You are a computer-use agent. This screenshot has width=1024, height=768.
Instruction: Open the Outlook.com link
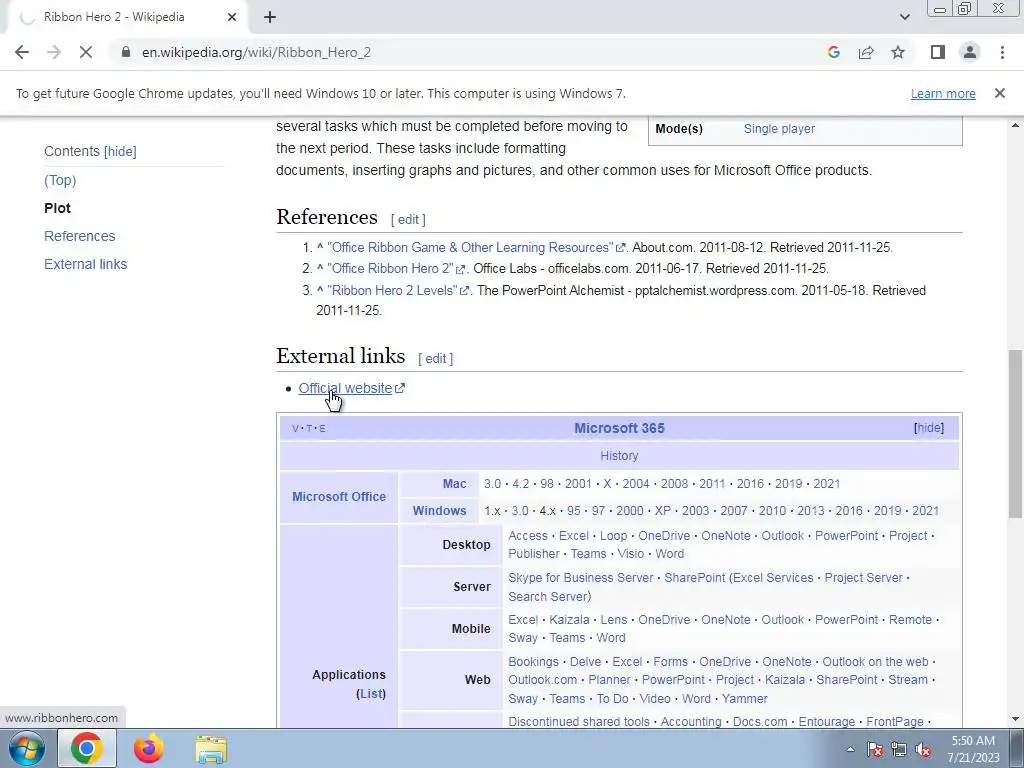coord(542,680)
